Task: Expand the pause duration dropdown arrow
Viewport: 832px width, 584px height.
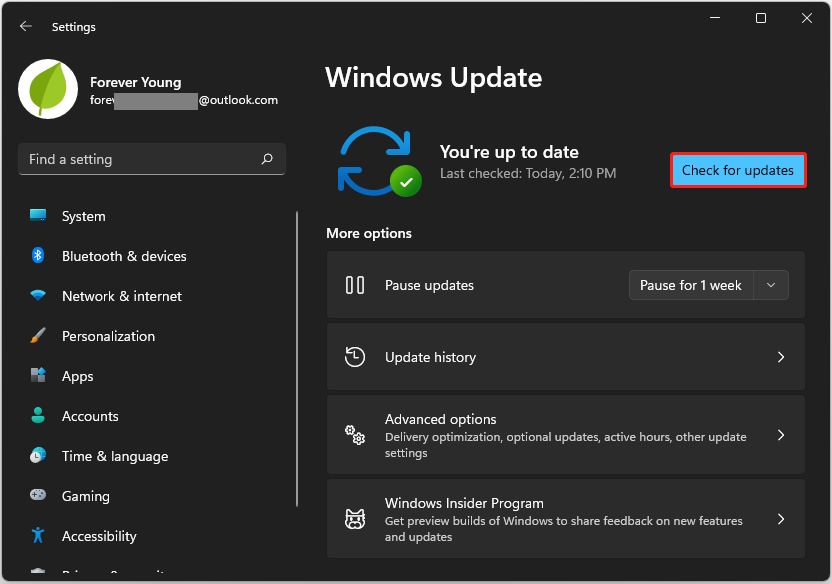Action: [x=770, y=285]
